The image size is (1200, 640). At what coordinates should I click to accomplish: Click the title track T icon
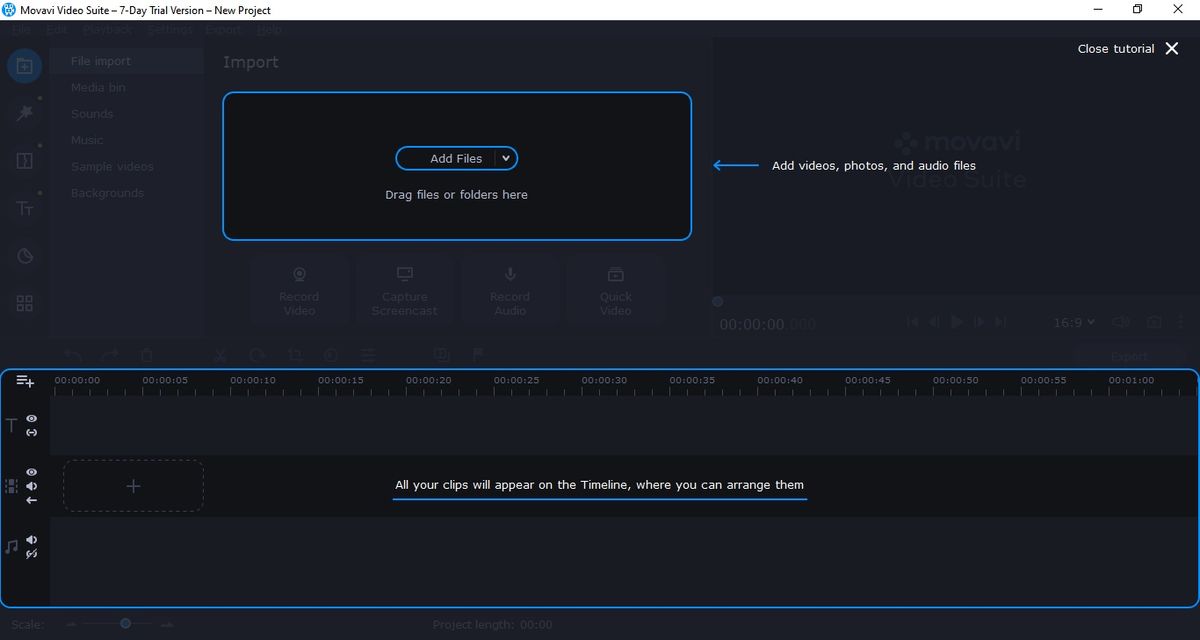(x=12, y=425)
